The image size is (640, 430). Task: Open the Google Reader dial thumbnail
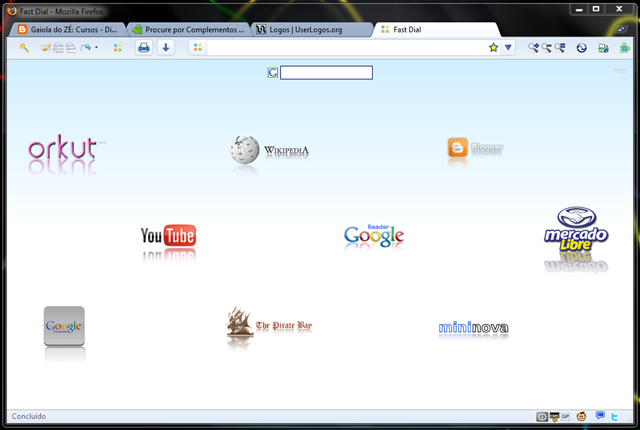coord(374,237)
